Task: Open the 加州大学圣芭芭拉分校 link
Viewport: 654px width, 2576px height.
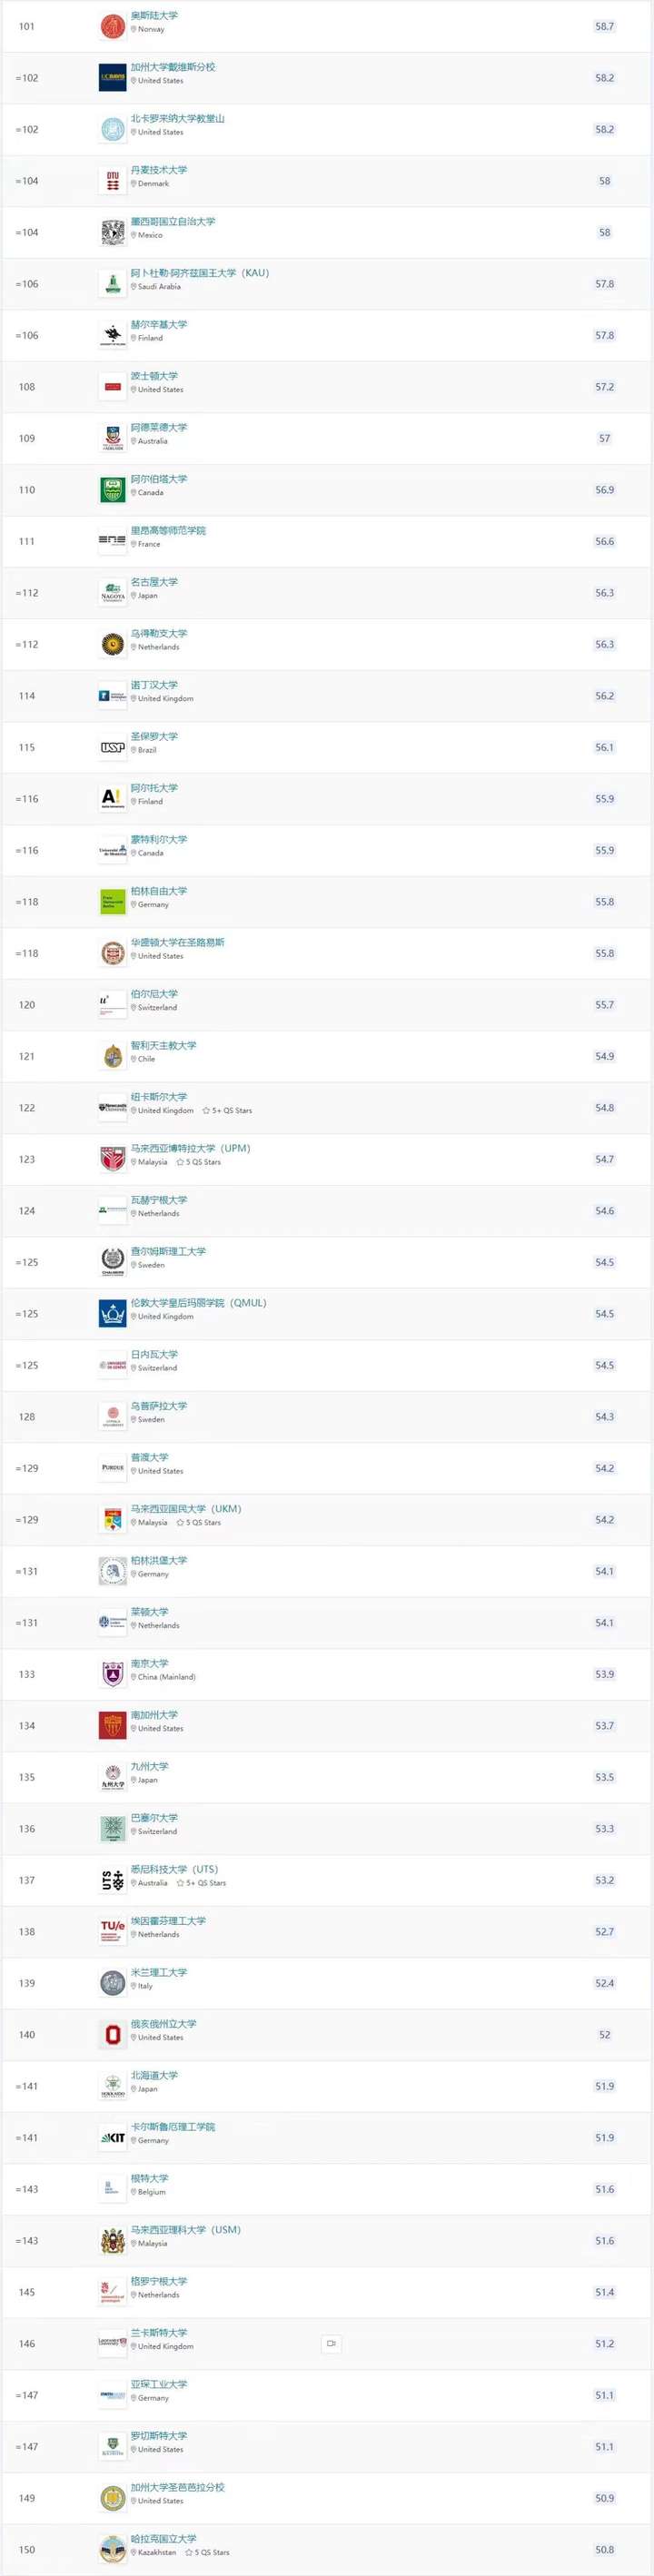Action: click(178, 2487)
